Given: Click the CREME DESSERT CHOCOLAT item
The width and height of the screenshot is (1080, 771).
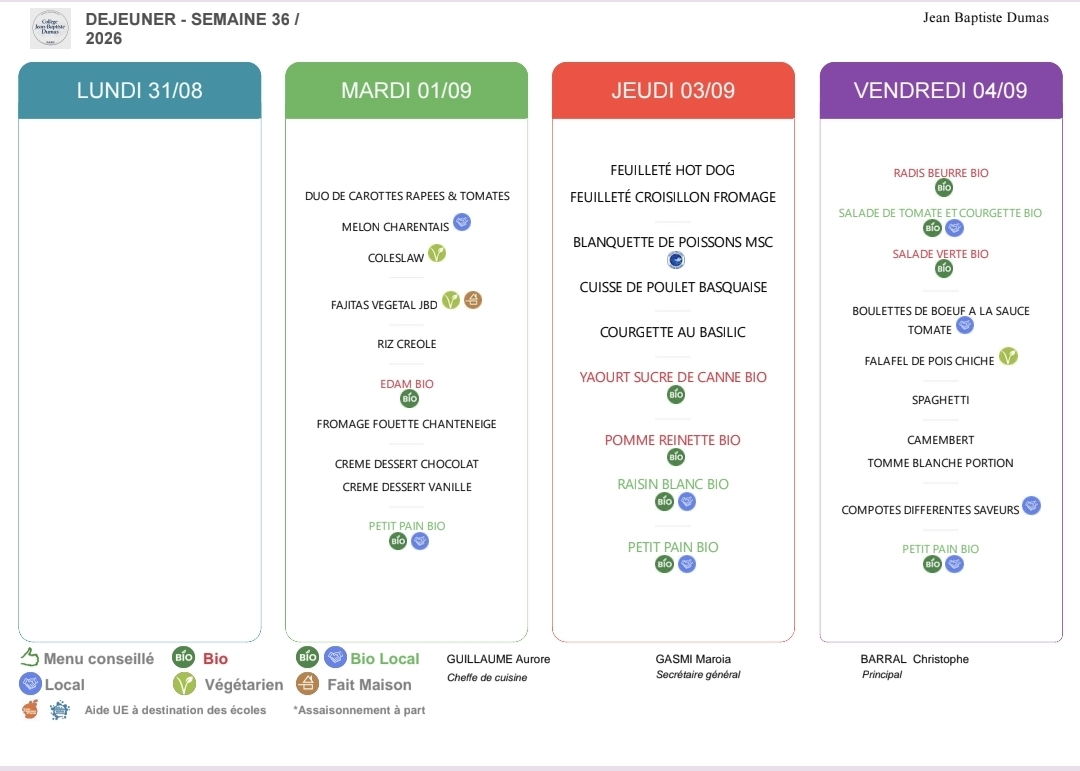Looking at the screenshot, I should [x=406, y=464].
